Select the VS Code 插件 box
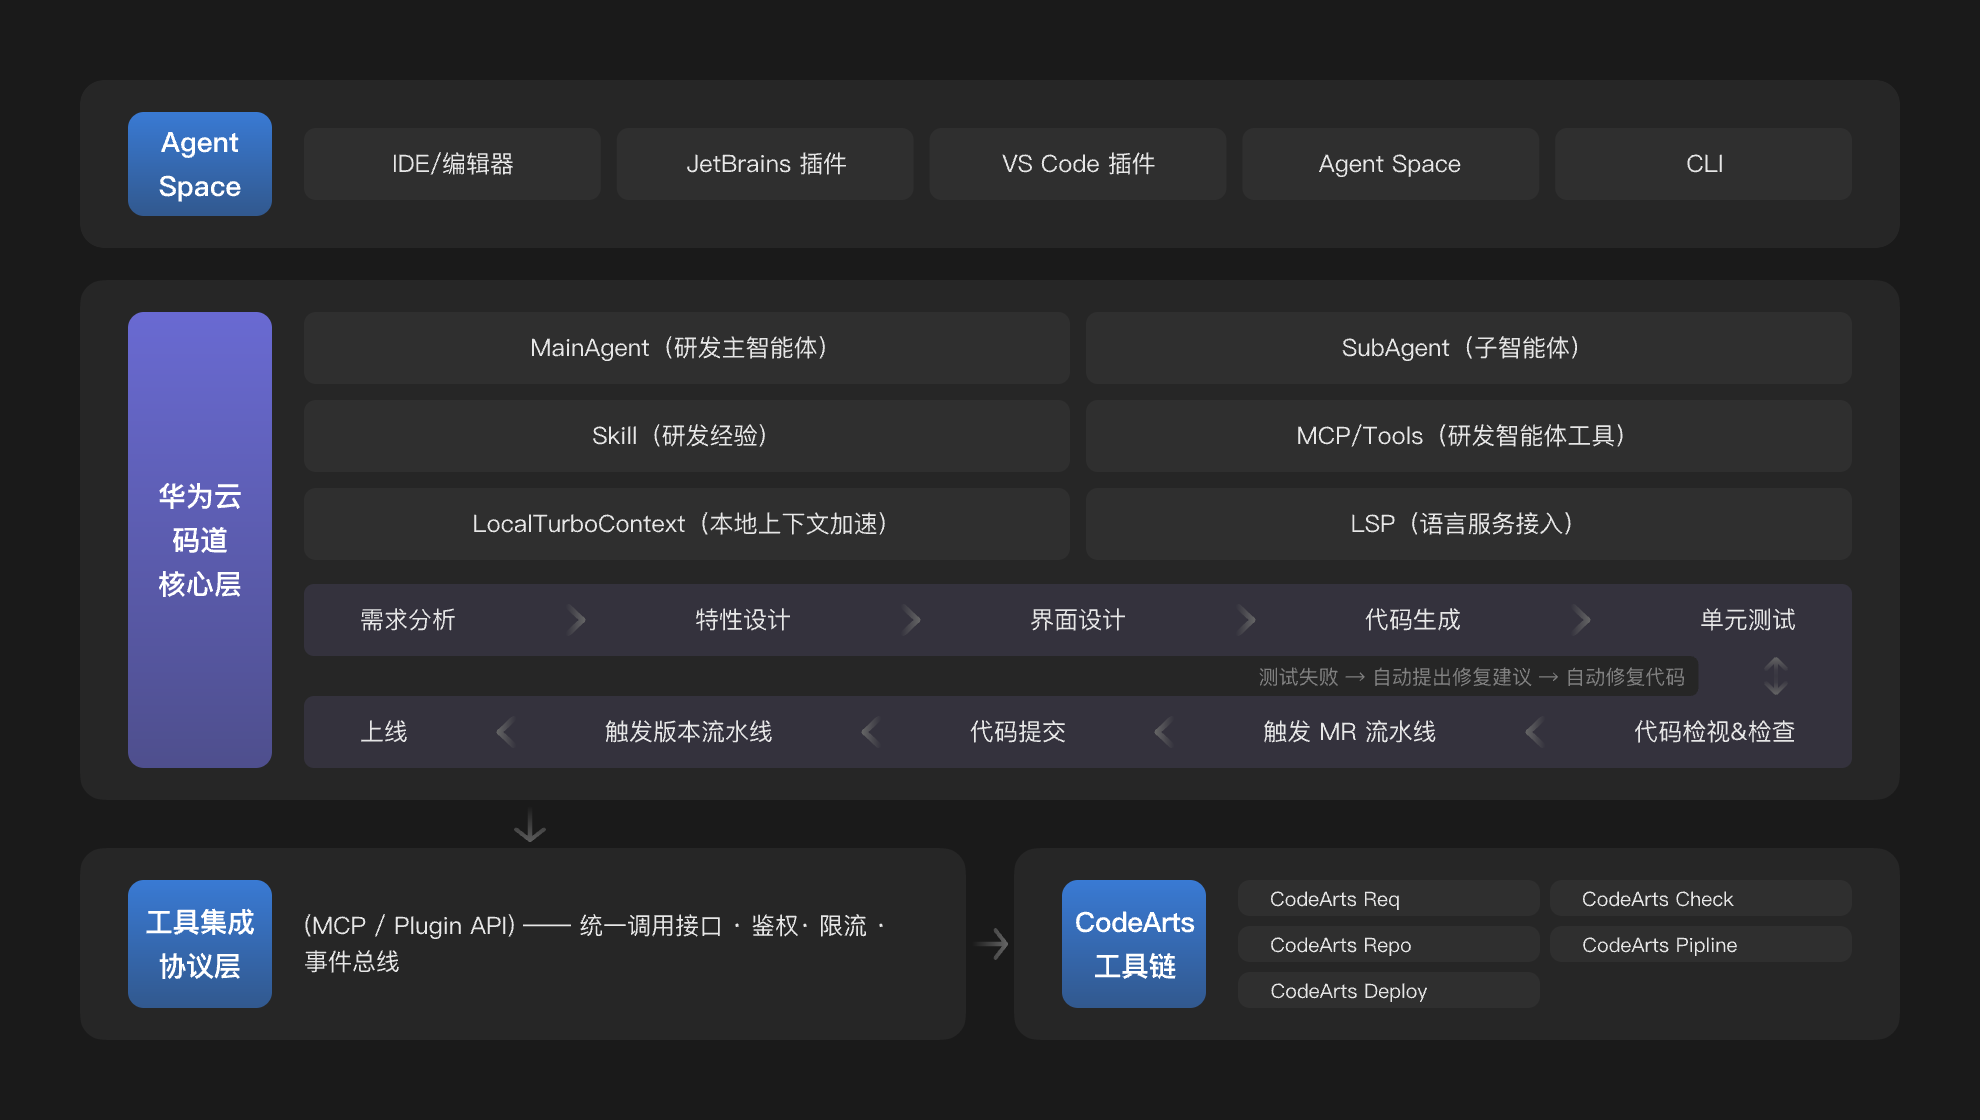 (1078, 164)
